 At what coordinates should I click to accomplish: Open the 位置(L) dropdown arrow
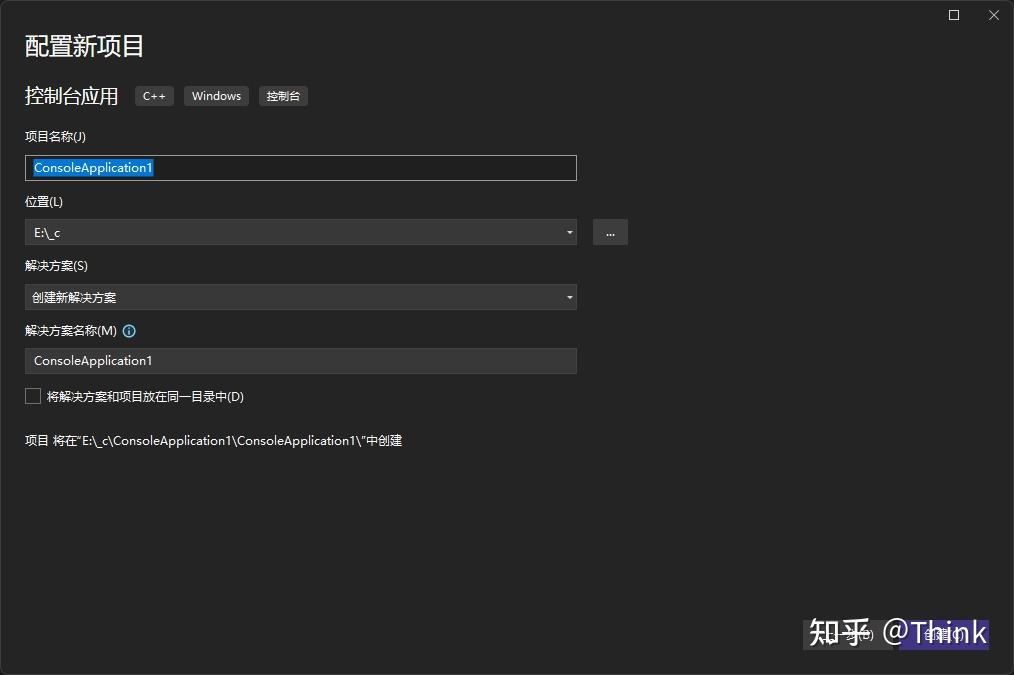[569, 232]
